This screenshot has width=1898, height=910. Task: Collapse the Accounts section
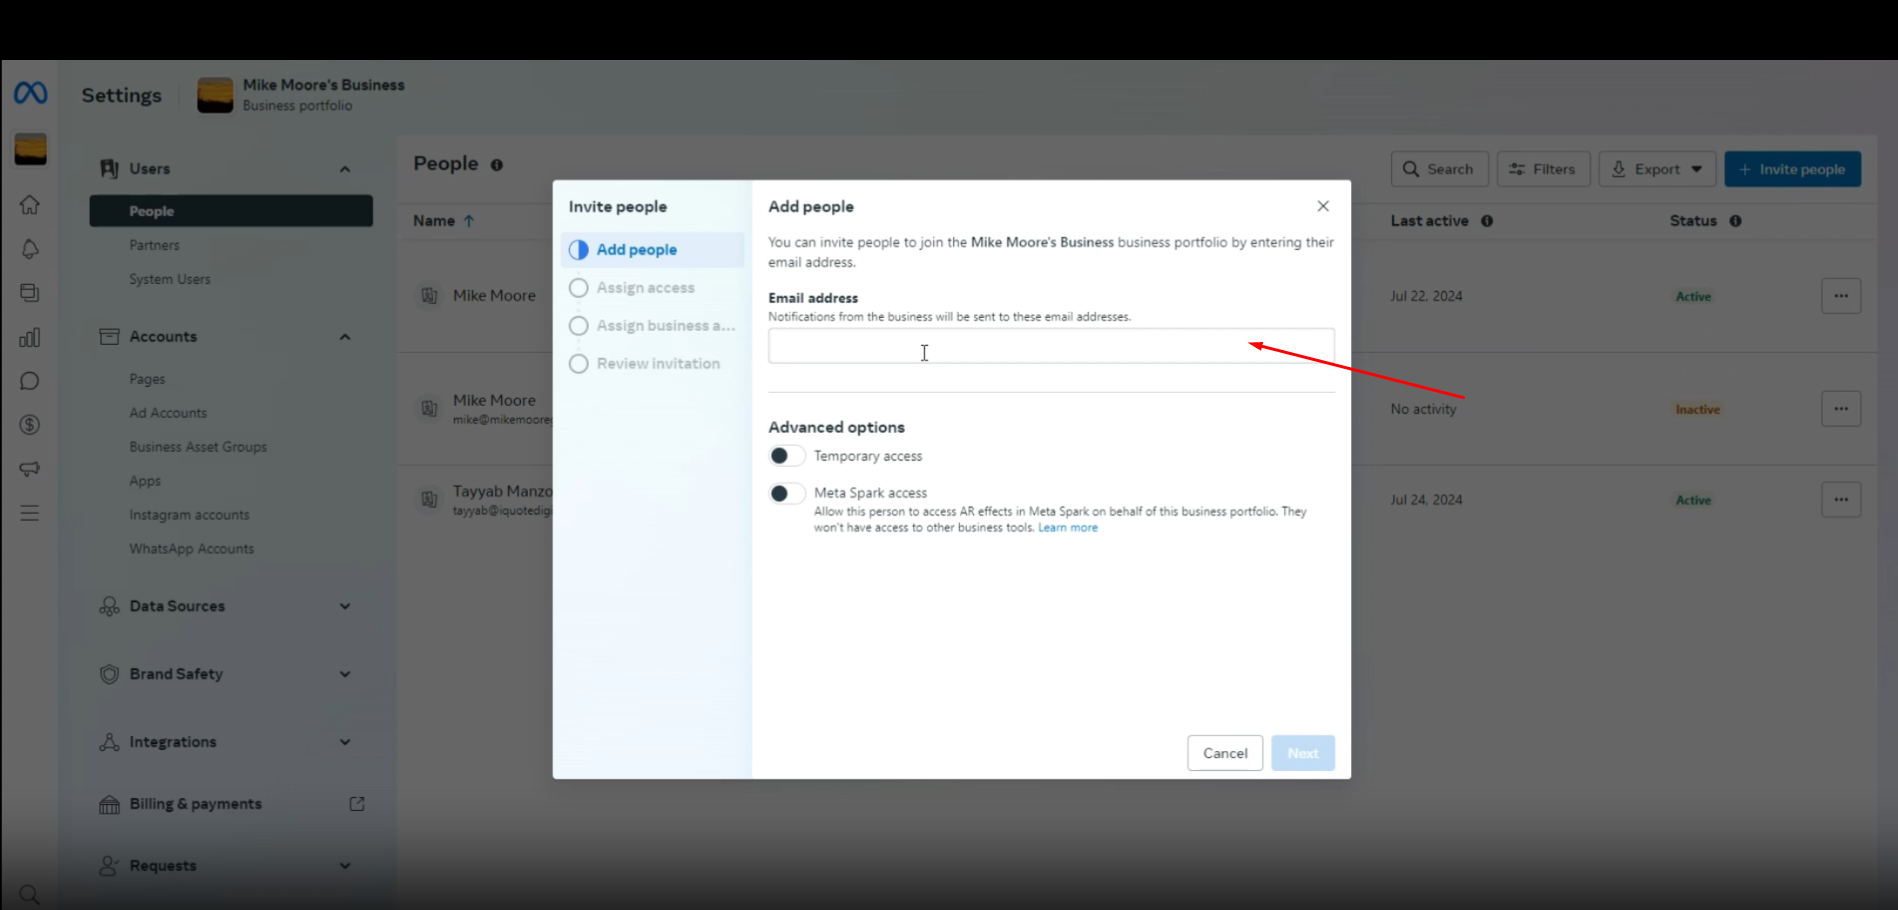(x=345, y=337)
